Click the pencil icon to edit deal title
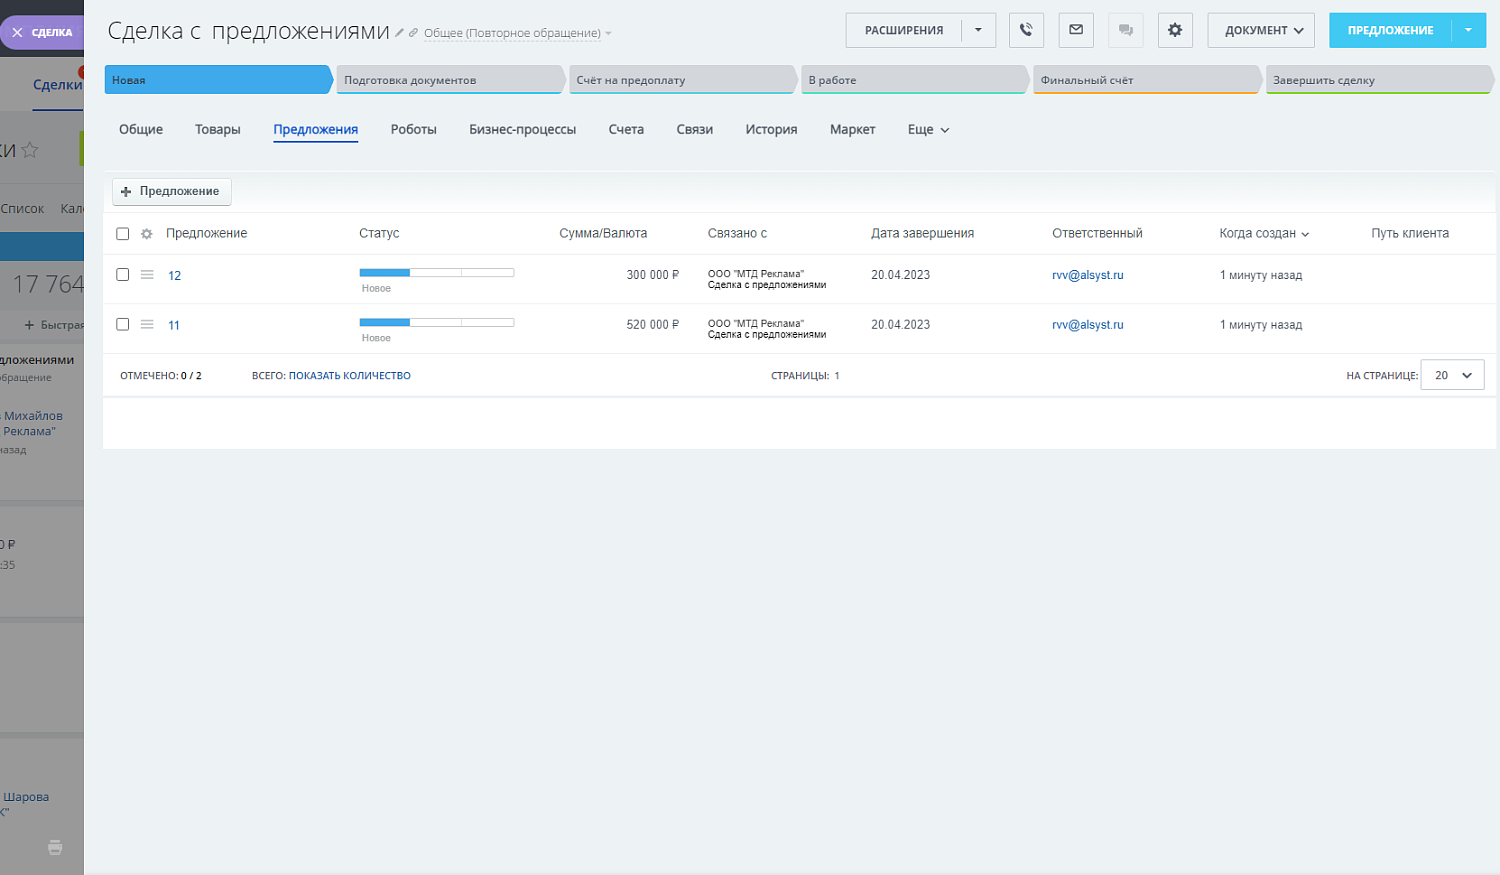1500x875 pixels. 399,33
